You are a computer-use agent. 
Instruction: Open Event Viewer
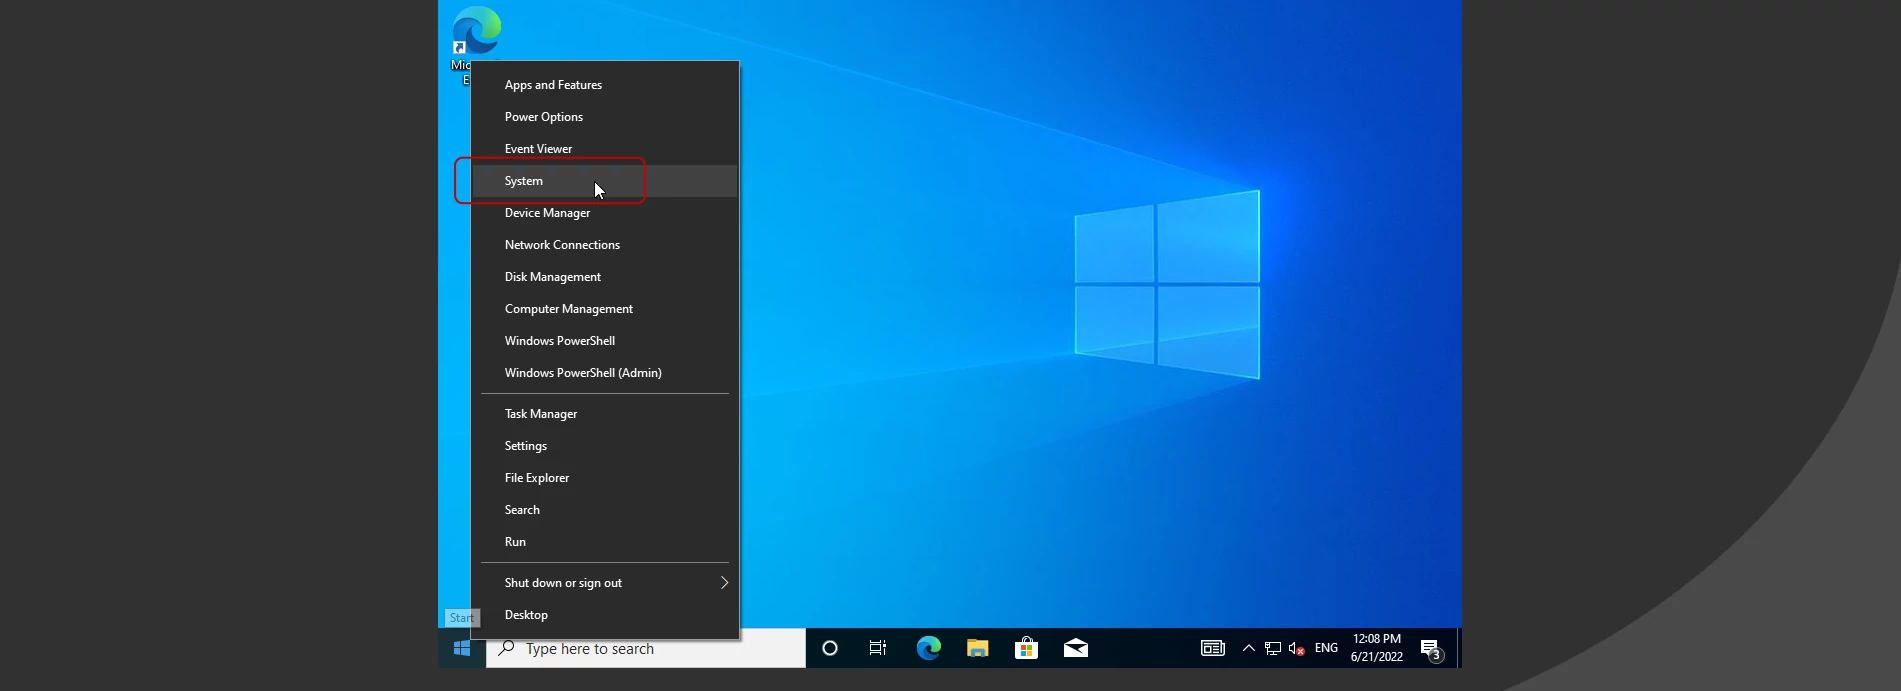[x=605, y=149]
